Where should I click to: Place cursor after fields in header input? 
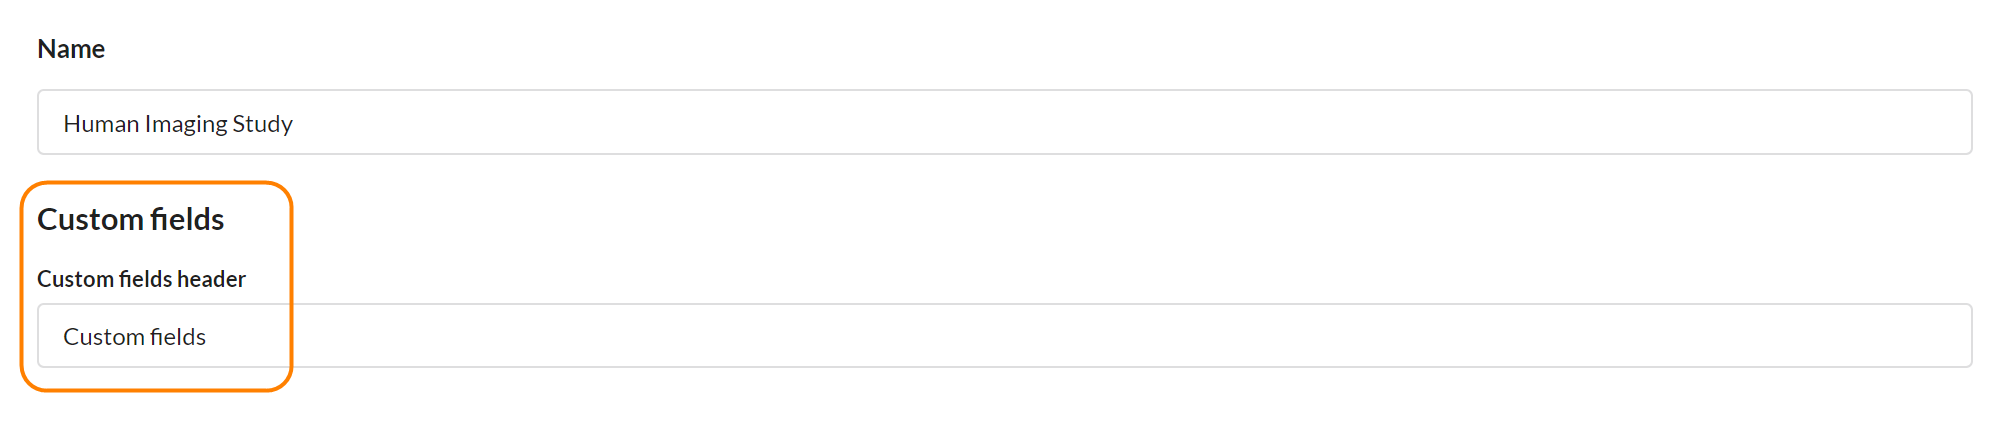tap(207, 337)
